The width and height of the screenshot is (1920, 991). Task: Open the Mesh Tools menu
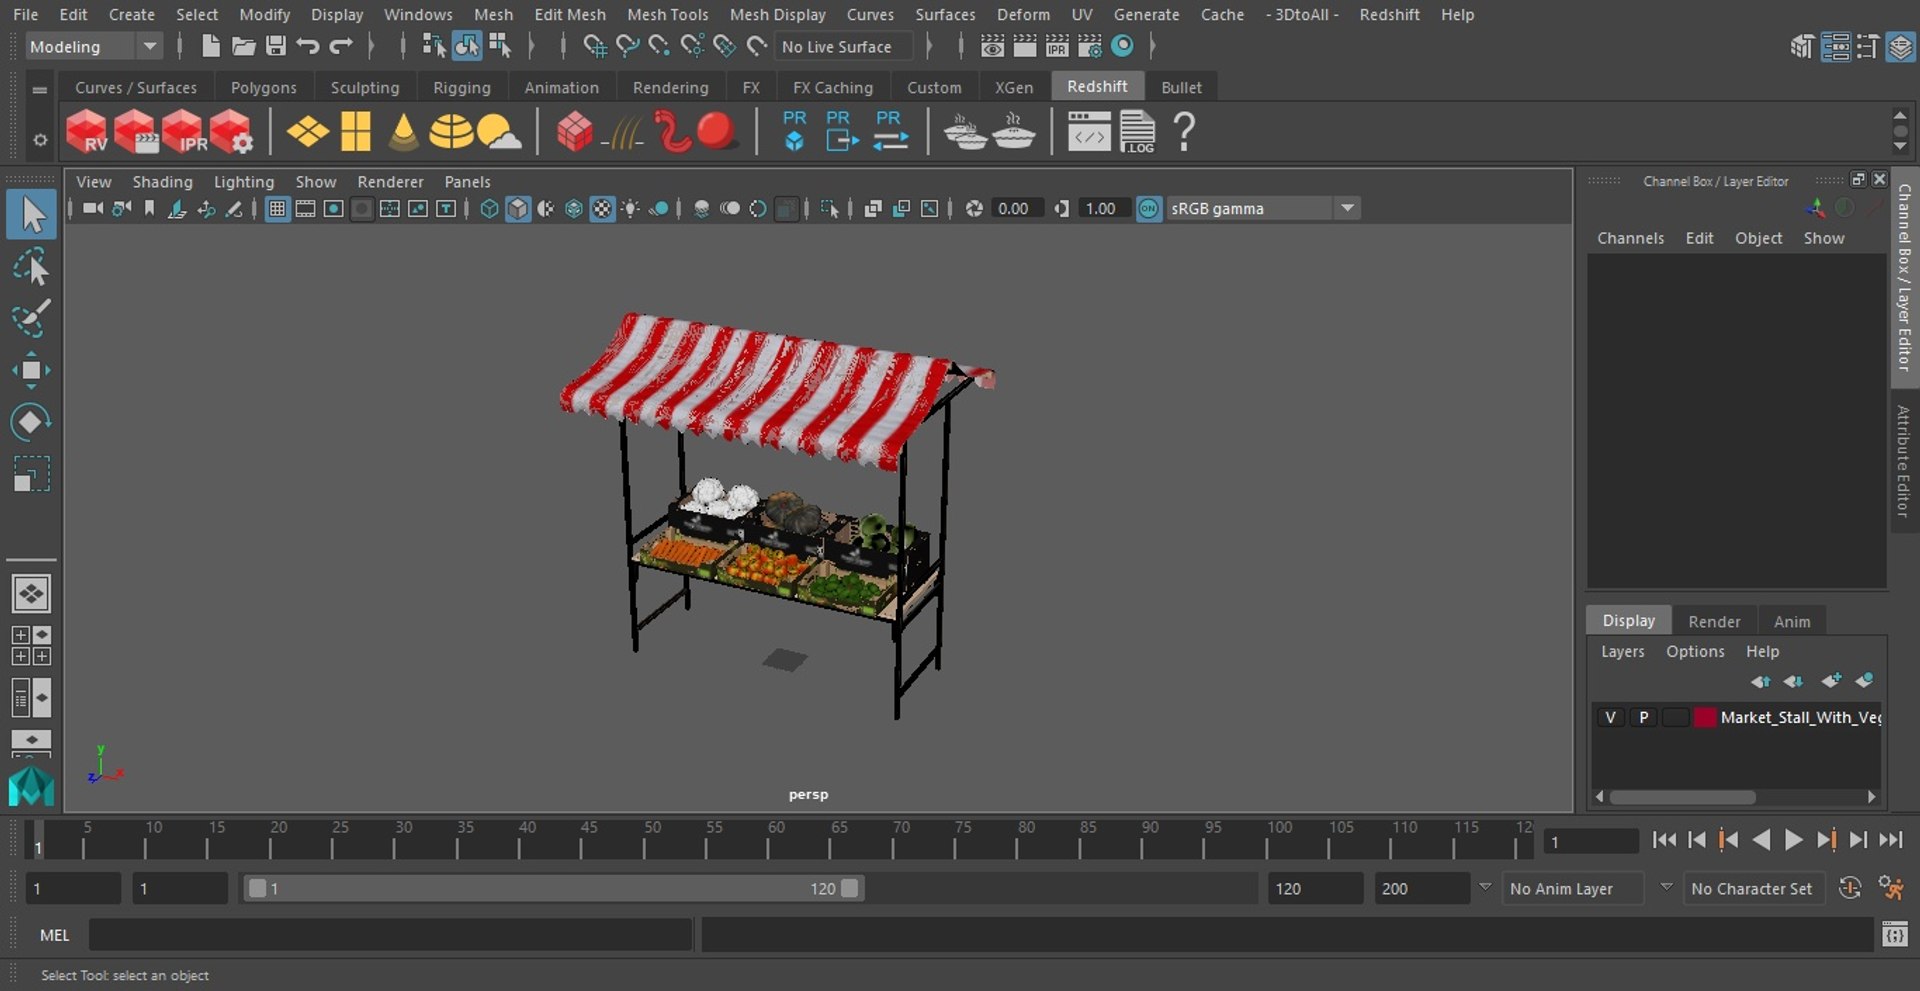click(x=667, y=14)
